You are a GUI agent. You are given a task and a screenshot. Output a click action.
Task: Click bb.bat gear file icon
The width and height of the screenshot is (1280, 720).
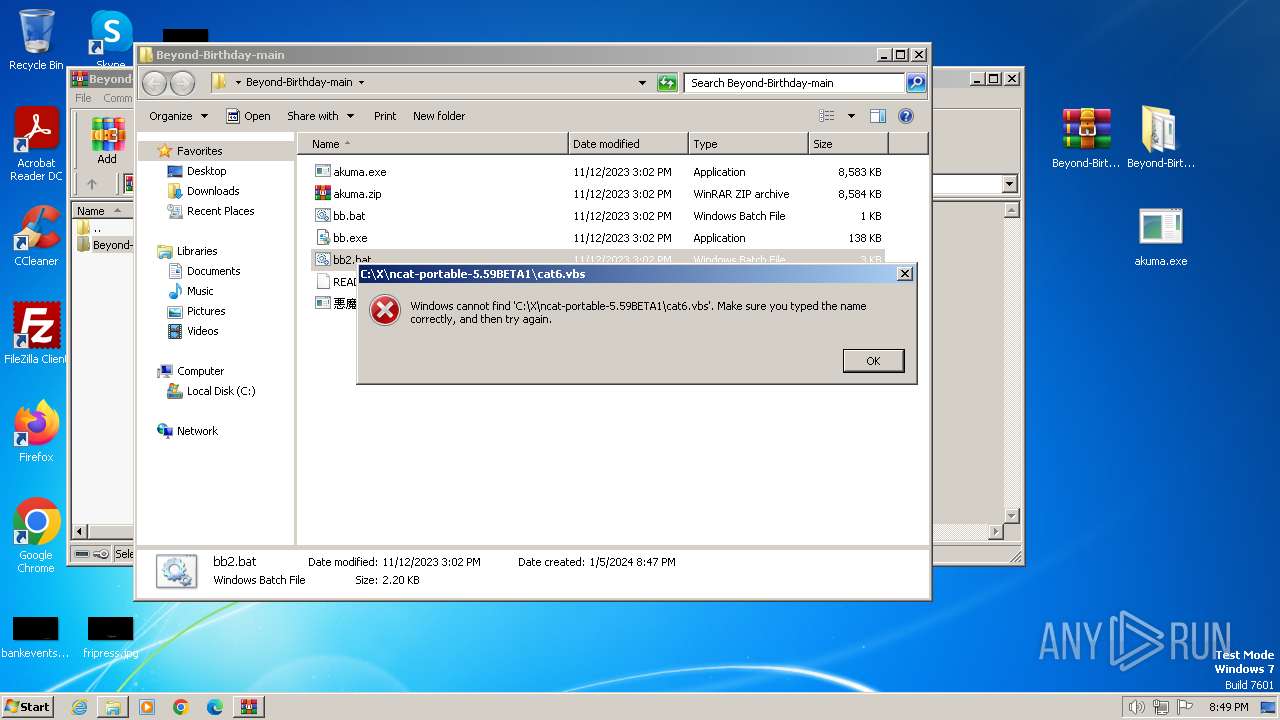pyautogui.click(x=322, y=216)
